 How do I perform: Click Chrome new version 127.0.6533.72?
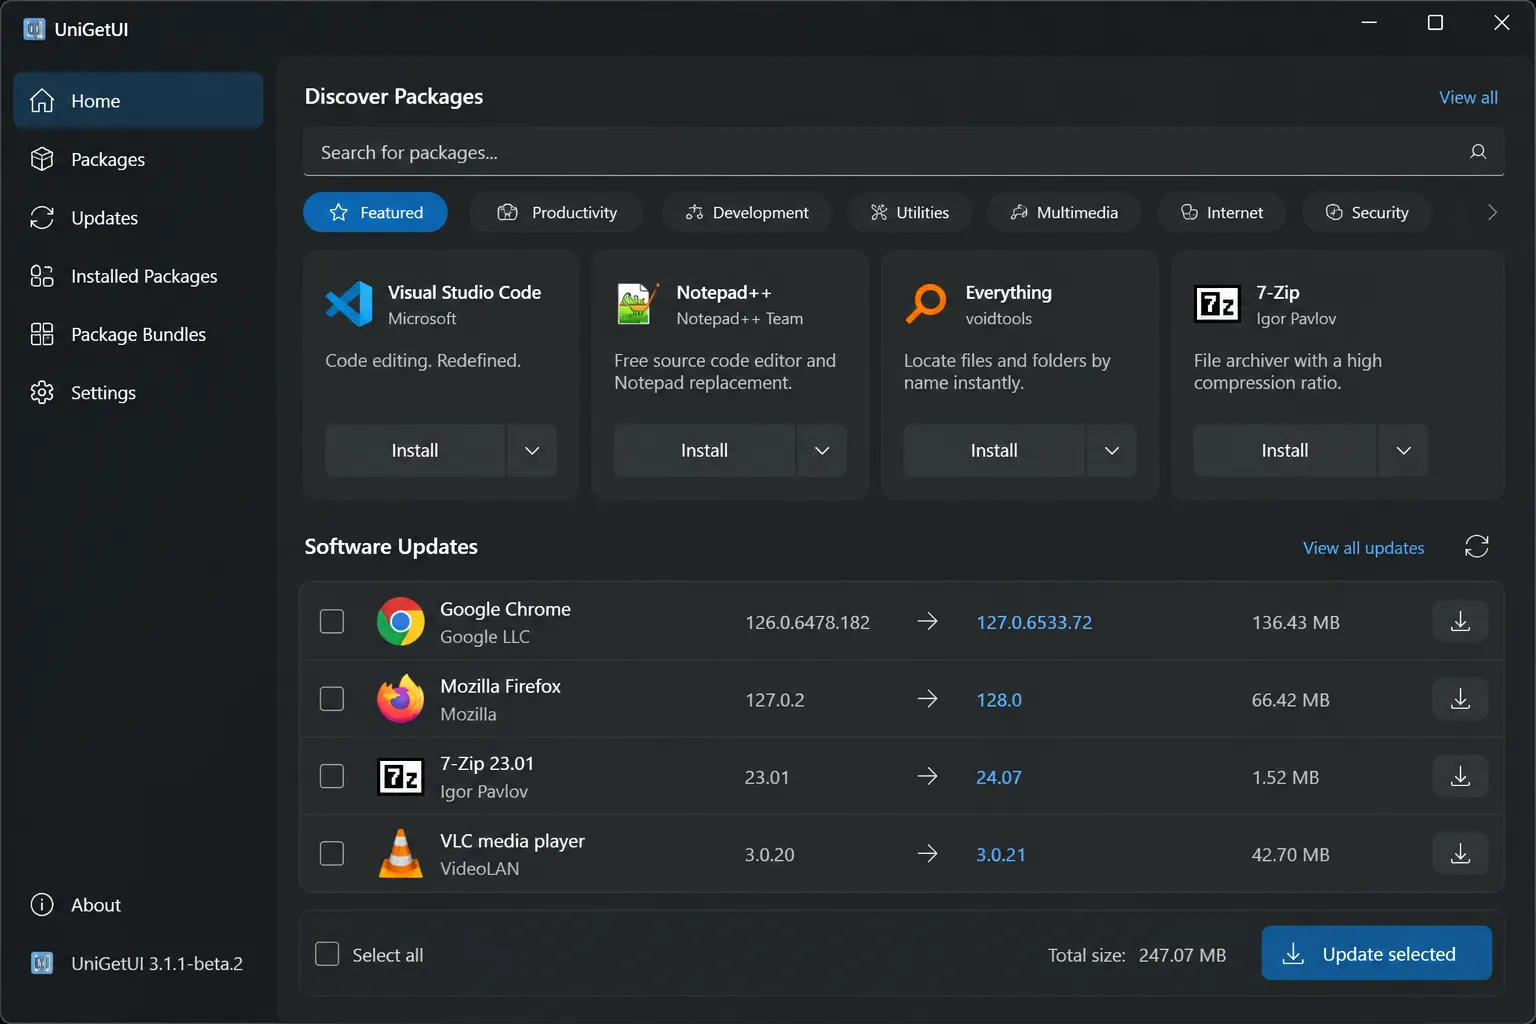point(1034,622)
